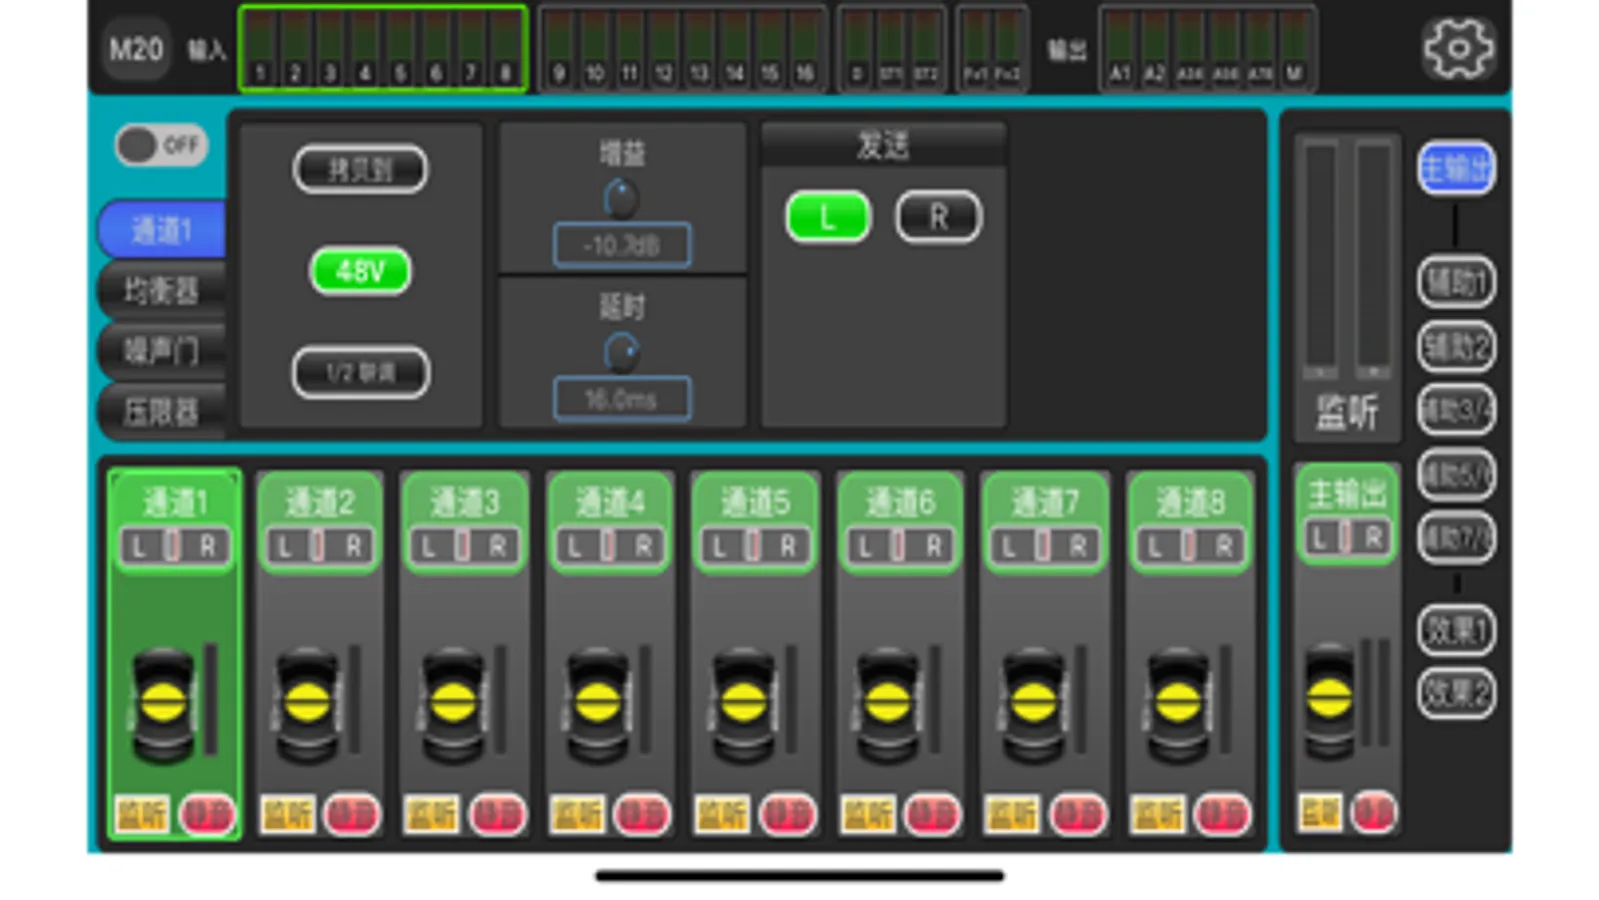Turn the 增益 gain knob
1599x900 pixels.
tap(621, 199)
